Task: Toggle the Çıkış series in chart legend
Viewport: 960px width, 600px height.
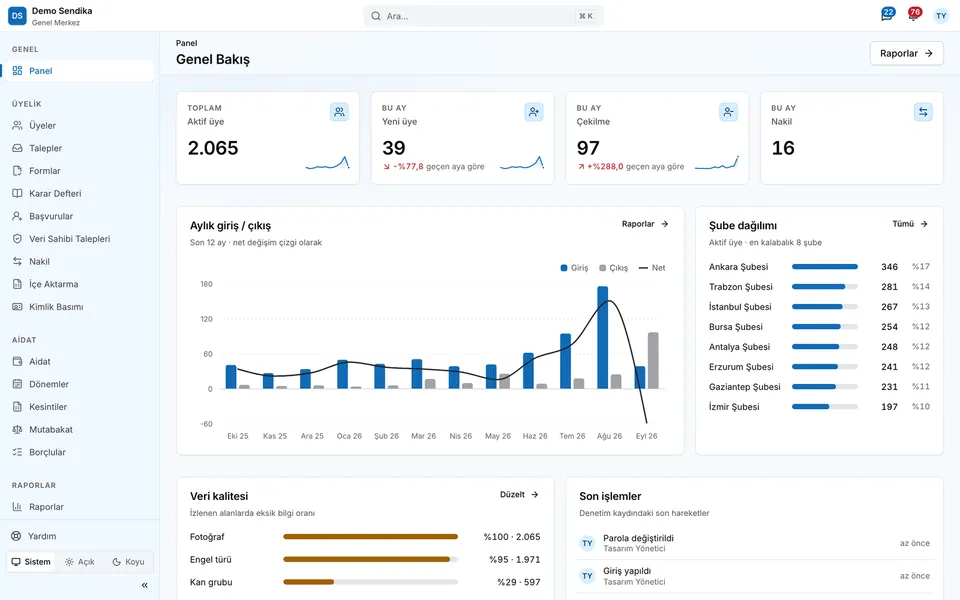Action: tap(613, 268)
